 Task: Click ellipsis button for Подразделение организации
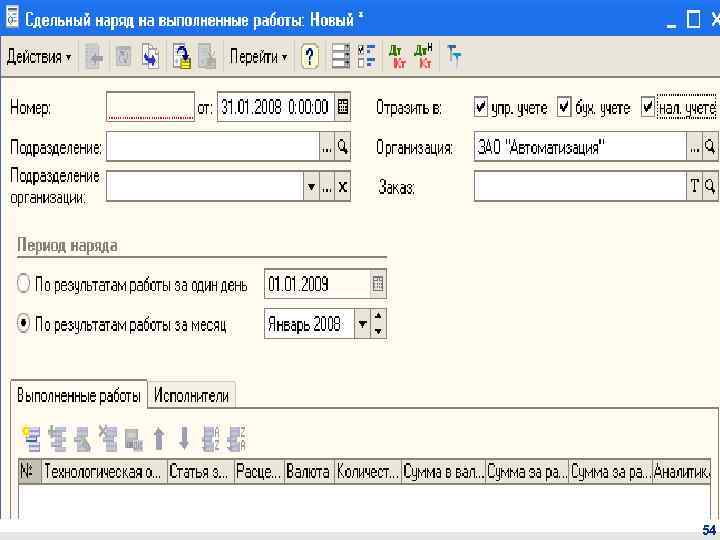[326, 187]
